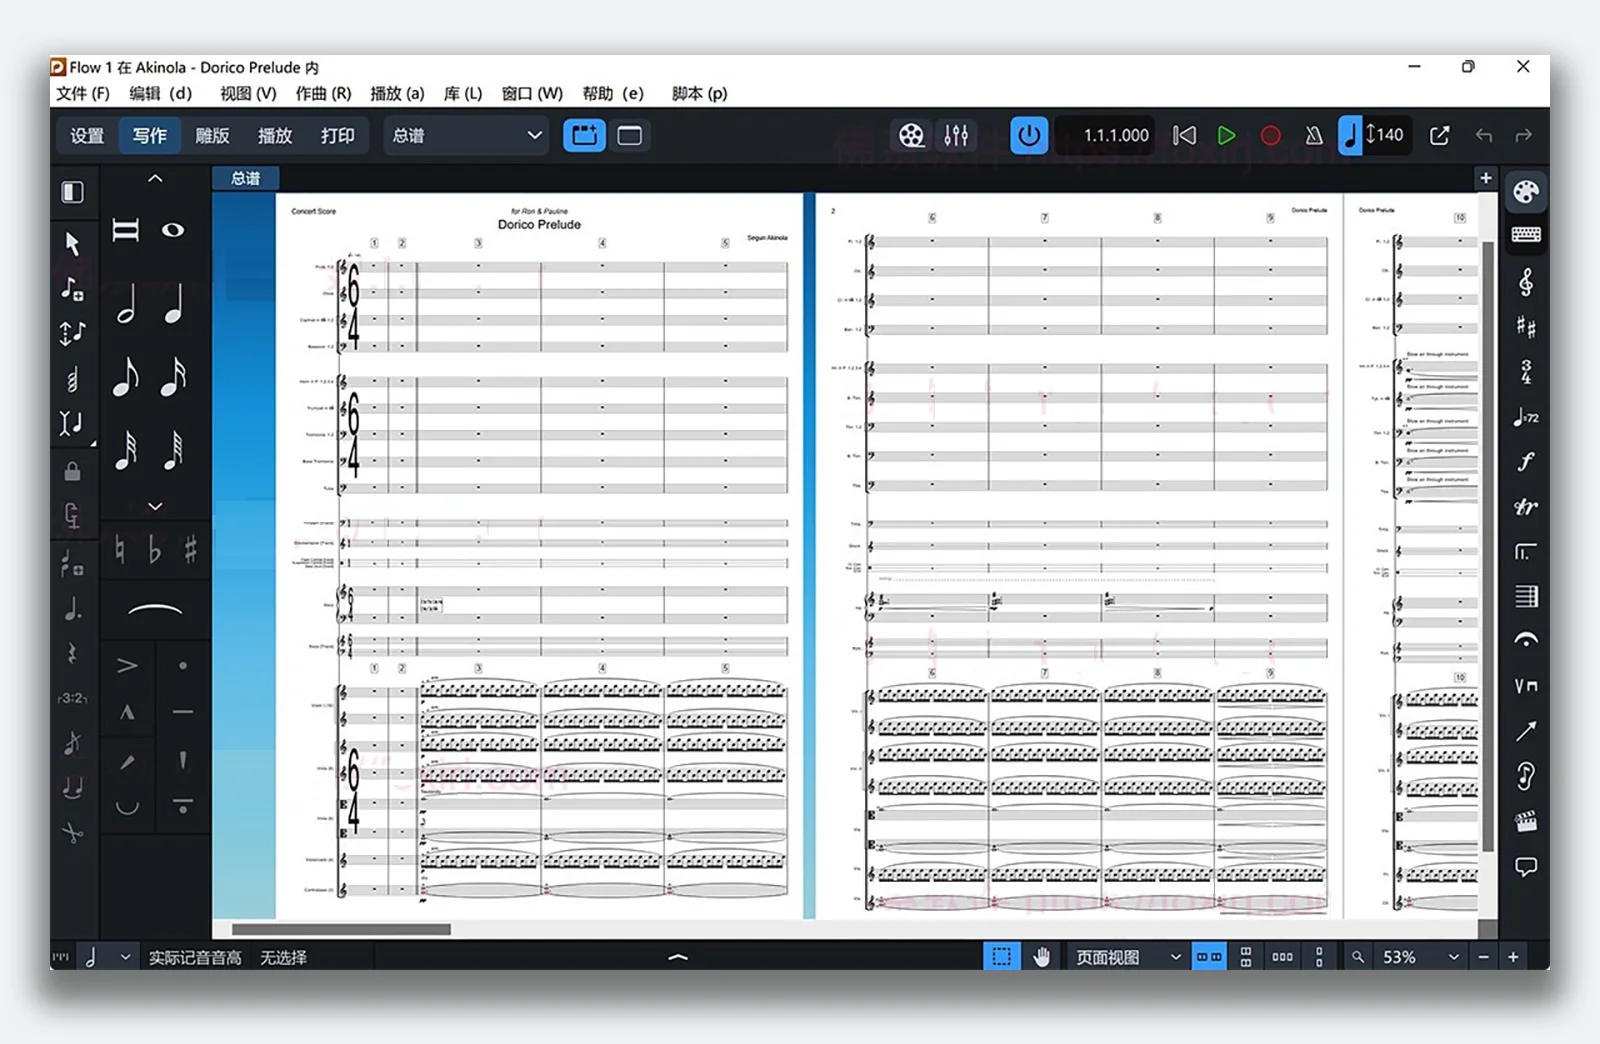
Task: Activate the select arrow tool
Action: (72, 243)
